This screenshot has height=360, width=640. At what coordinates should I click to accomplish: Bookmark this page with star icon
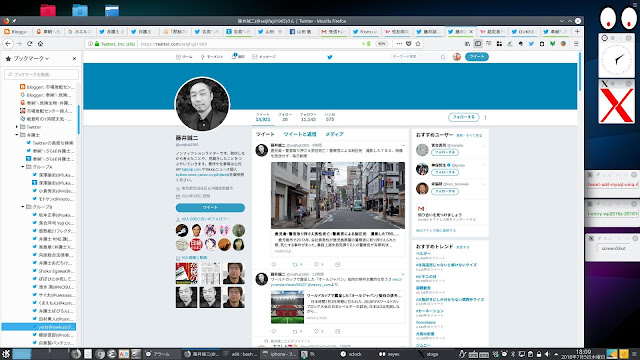[x=418, y=44]
